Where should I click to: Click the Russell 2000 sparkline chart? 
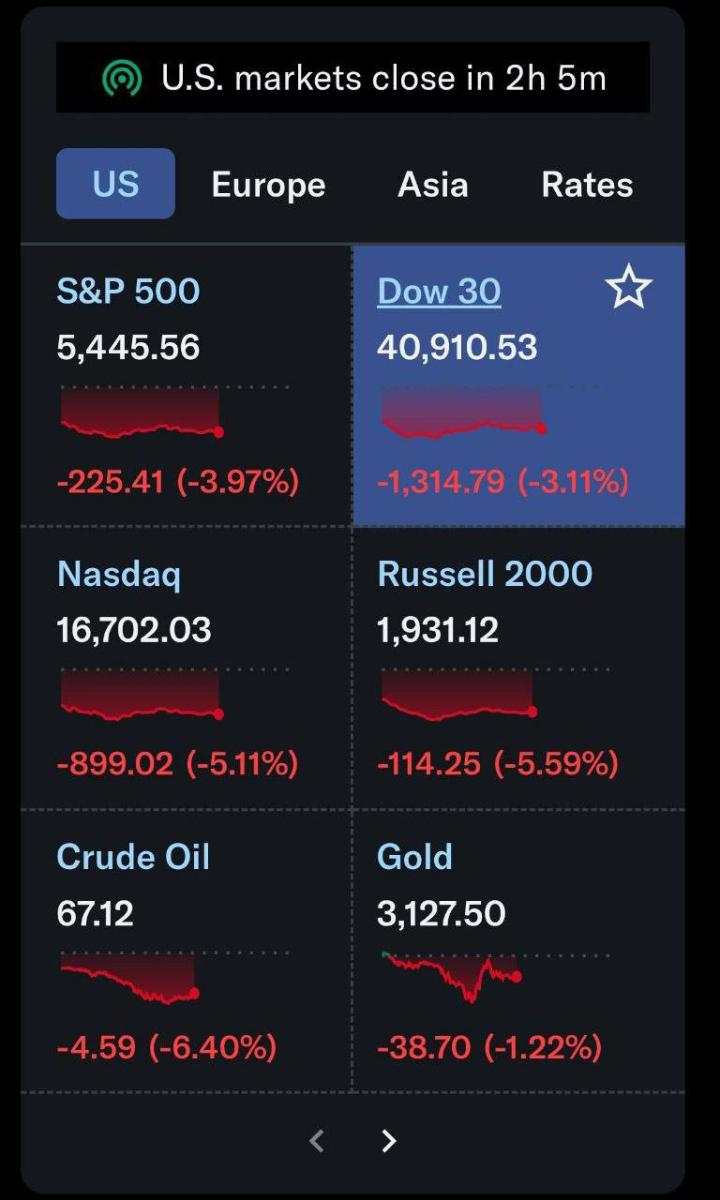(458, 696)
